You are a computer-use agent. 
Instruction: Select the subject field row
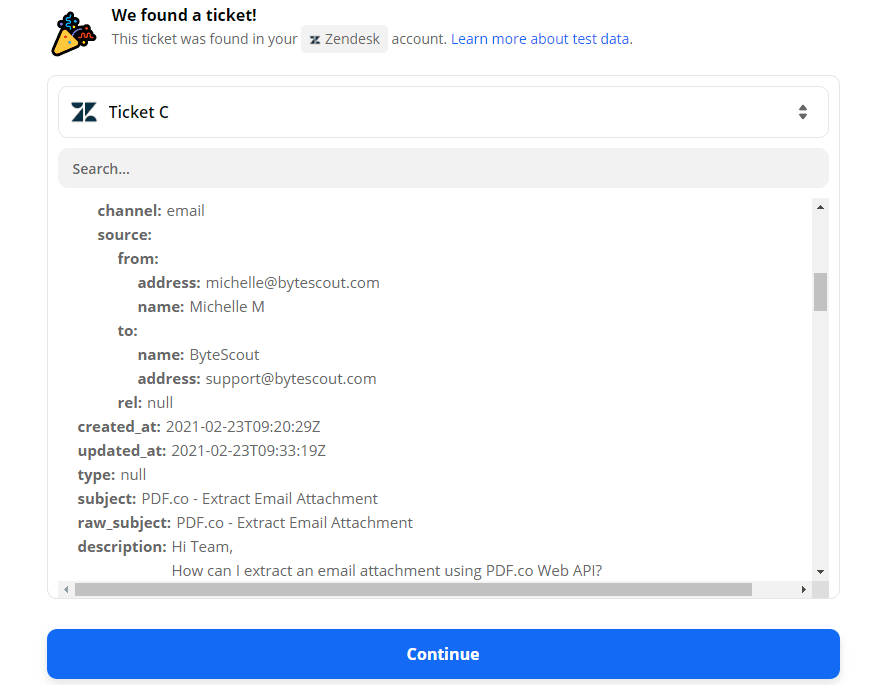[x=228, y=498]
